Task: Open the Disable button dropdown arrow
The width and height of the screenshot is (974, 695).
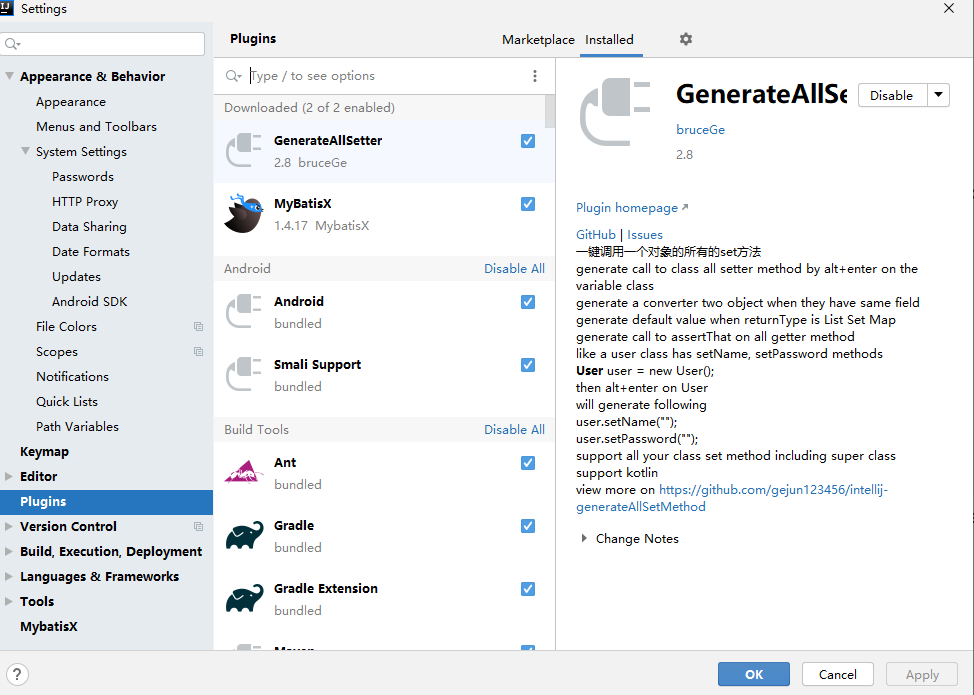Action: [938, 95]
